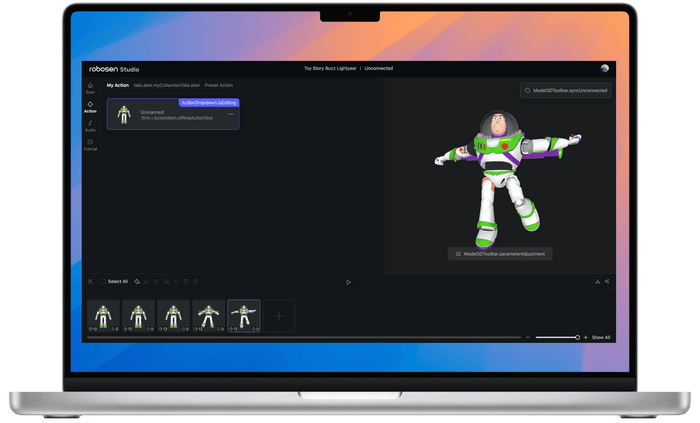Open the three-dot menu on Unnamed action
This screenshot has width=700, height=423.
(x=231, y=115)
